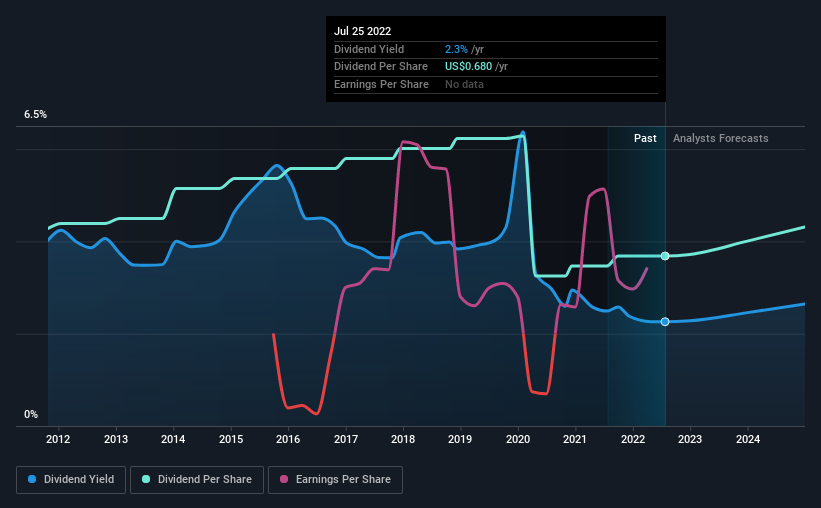The image size is (821, 508).
Task: Toggle the Dividend Yield legend button
Action: [71, 480]
